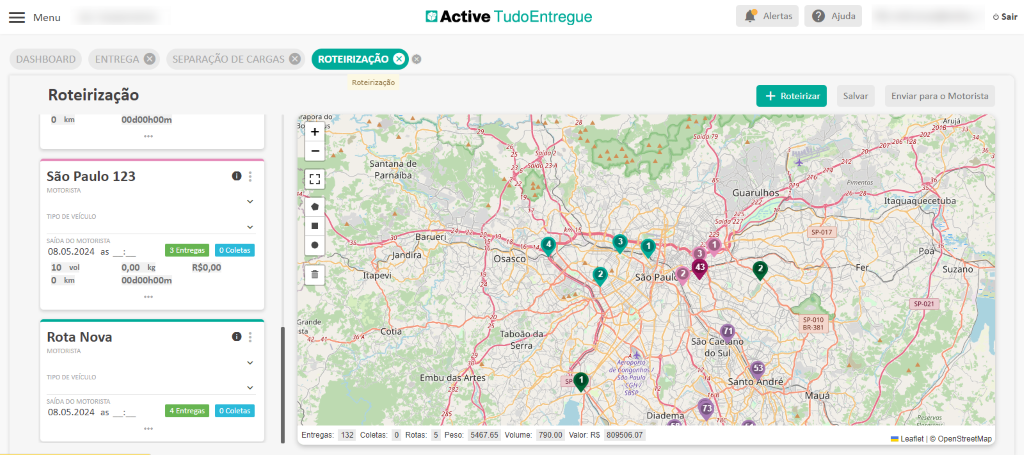The height and width of the screenshot is (455, 1024).
Task: Click the route list vertical scrollbar
Action: click(x=283, y=385)
